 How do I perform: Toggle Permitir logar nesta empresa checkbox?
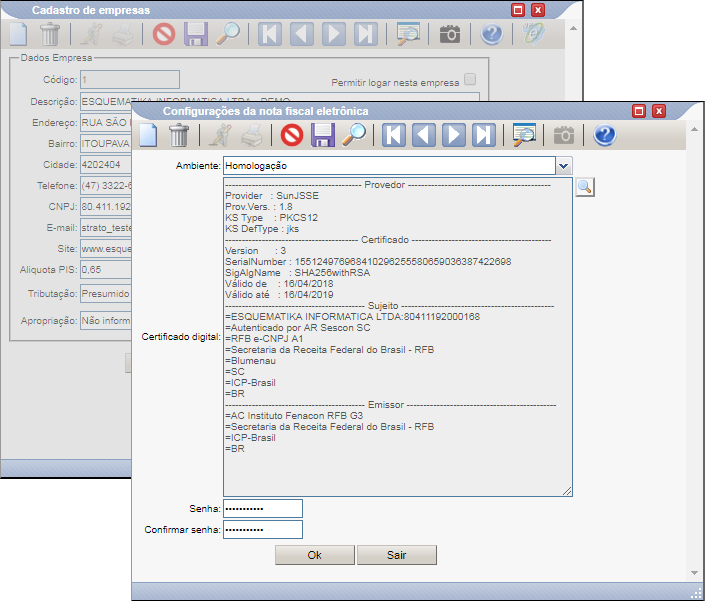(470, 80)
